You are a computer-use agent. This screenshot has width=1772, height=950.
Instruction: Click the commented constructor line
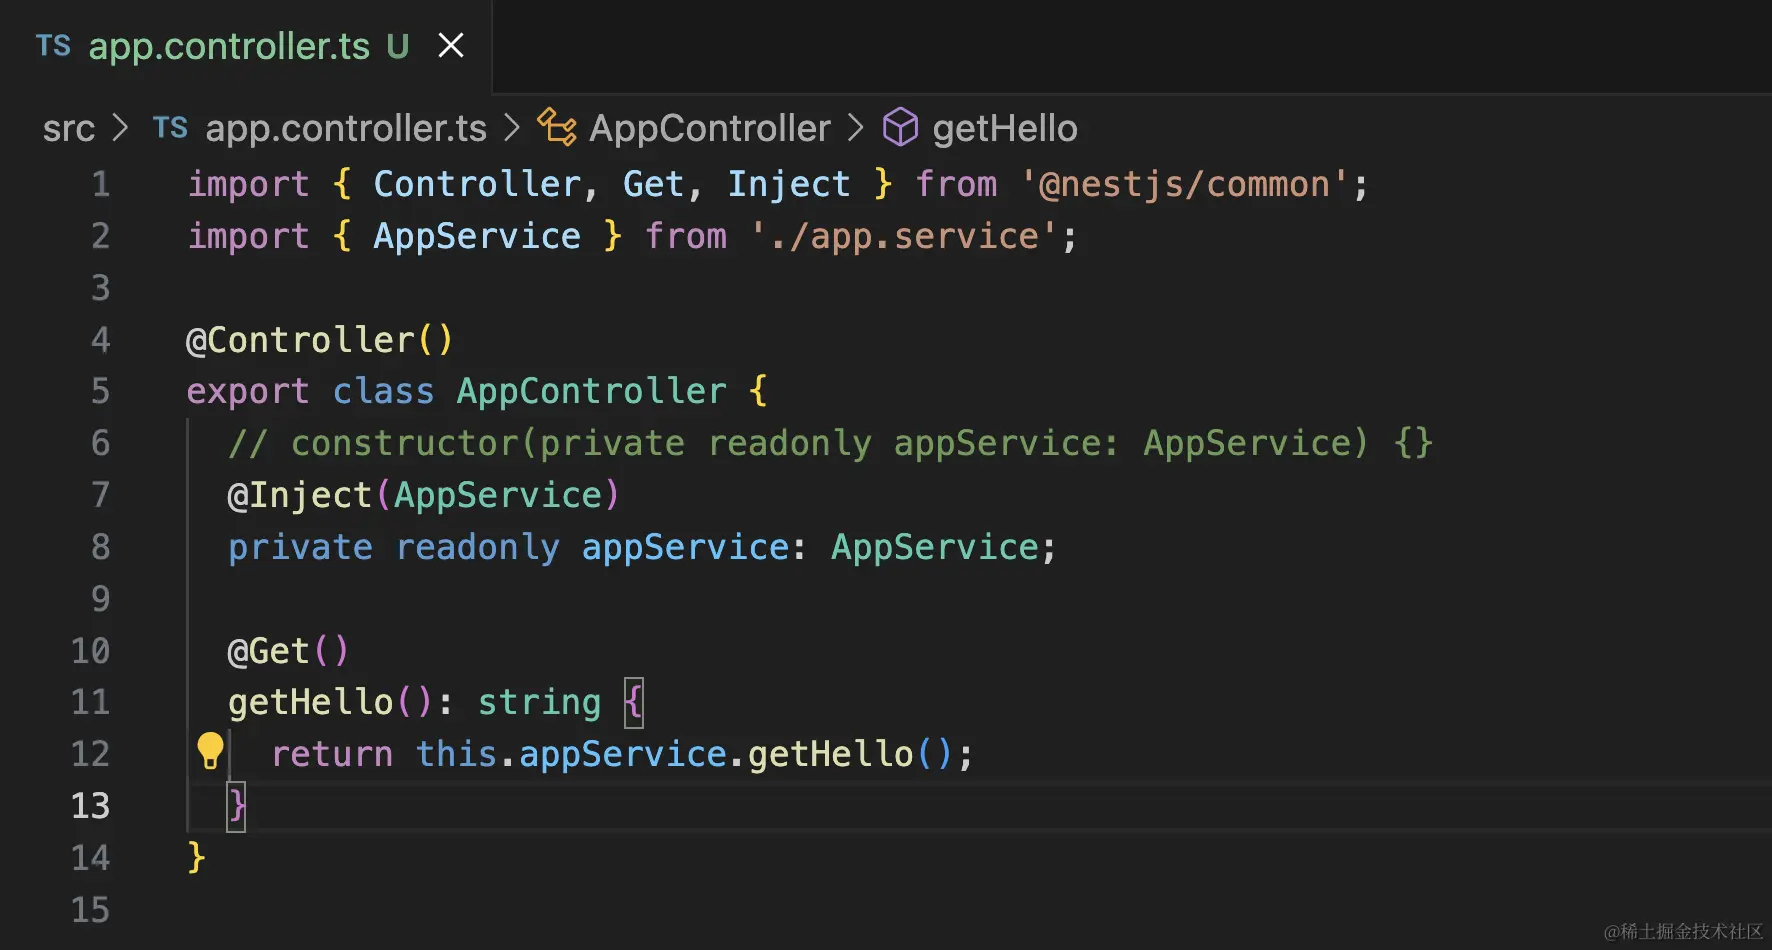pos(830,443)
